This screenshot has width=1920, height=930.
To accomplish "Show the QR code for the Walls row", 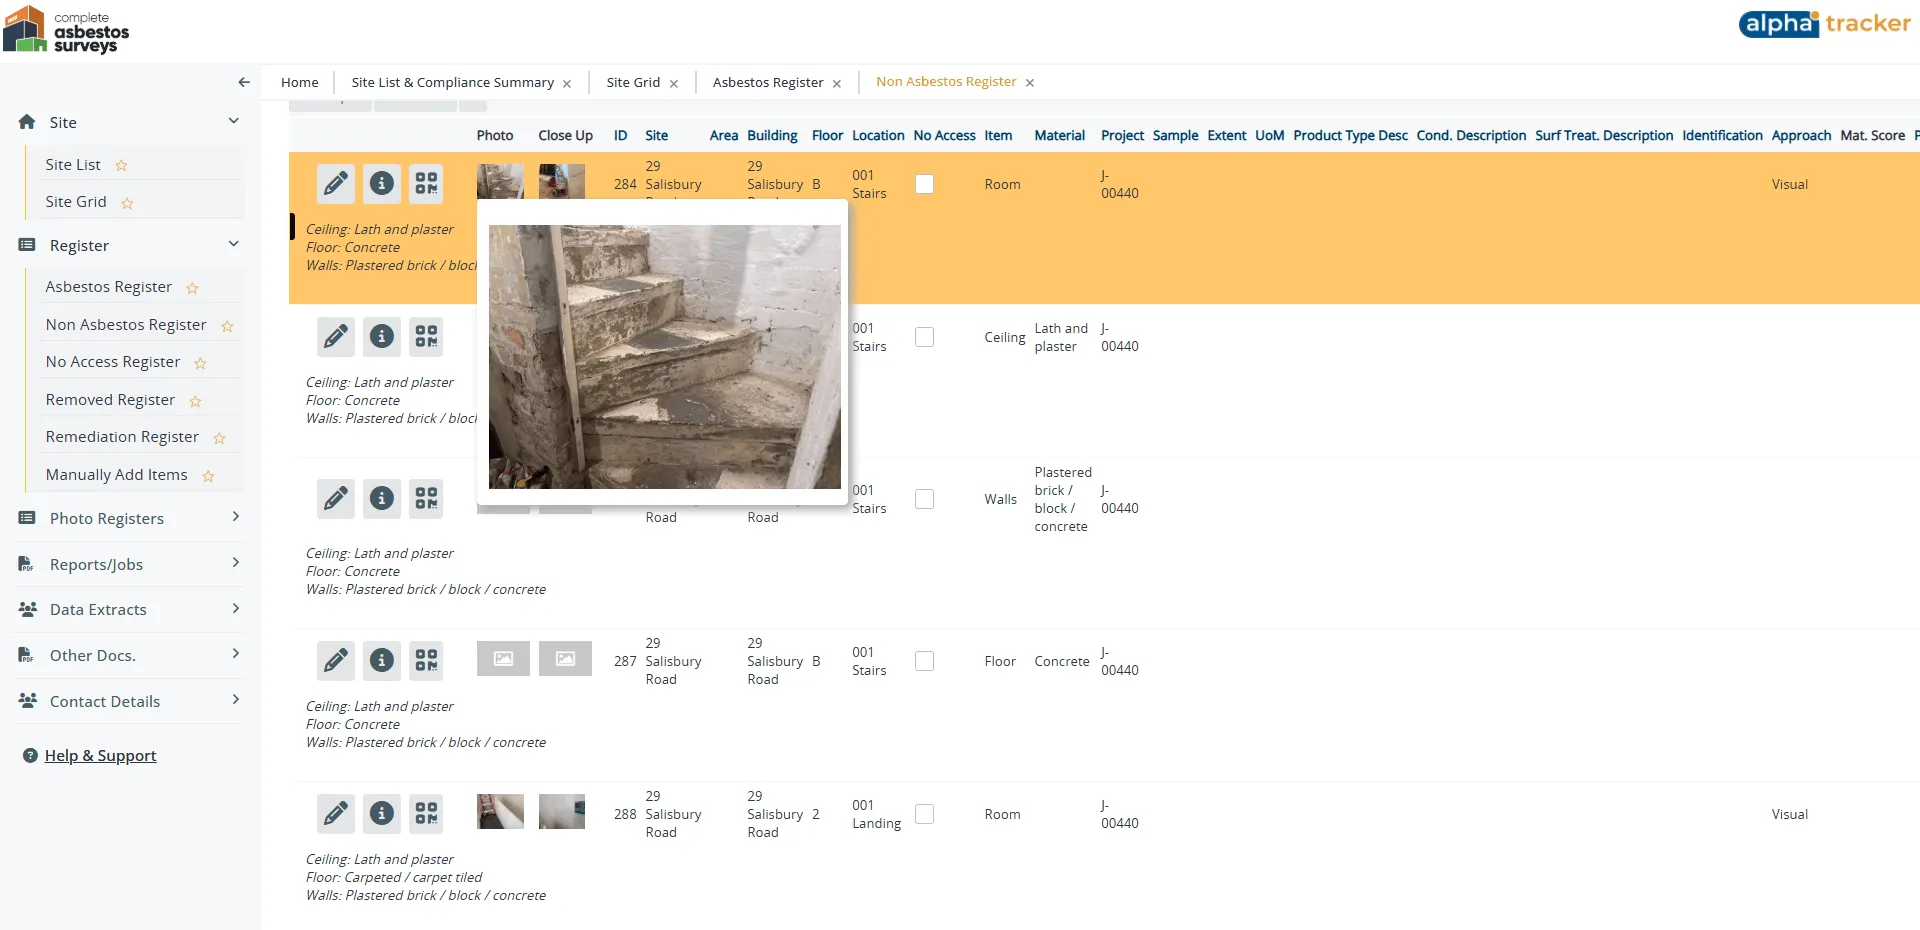I will click(427, 499).
